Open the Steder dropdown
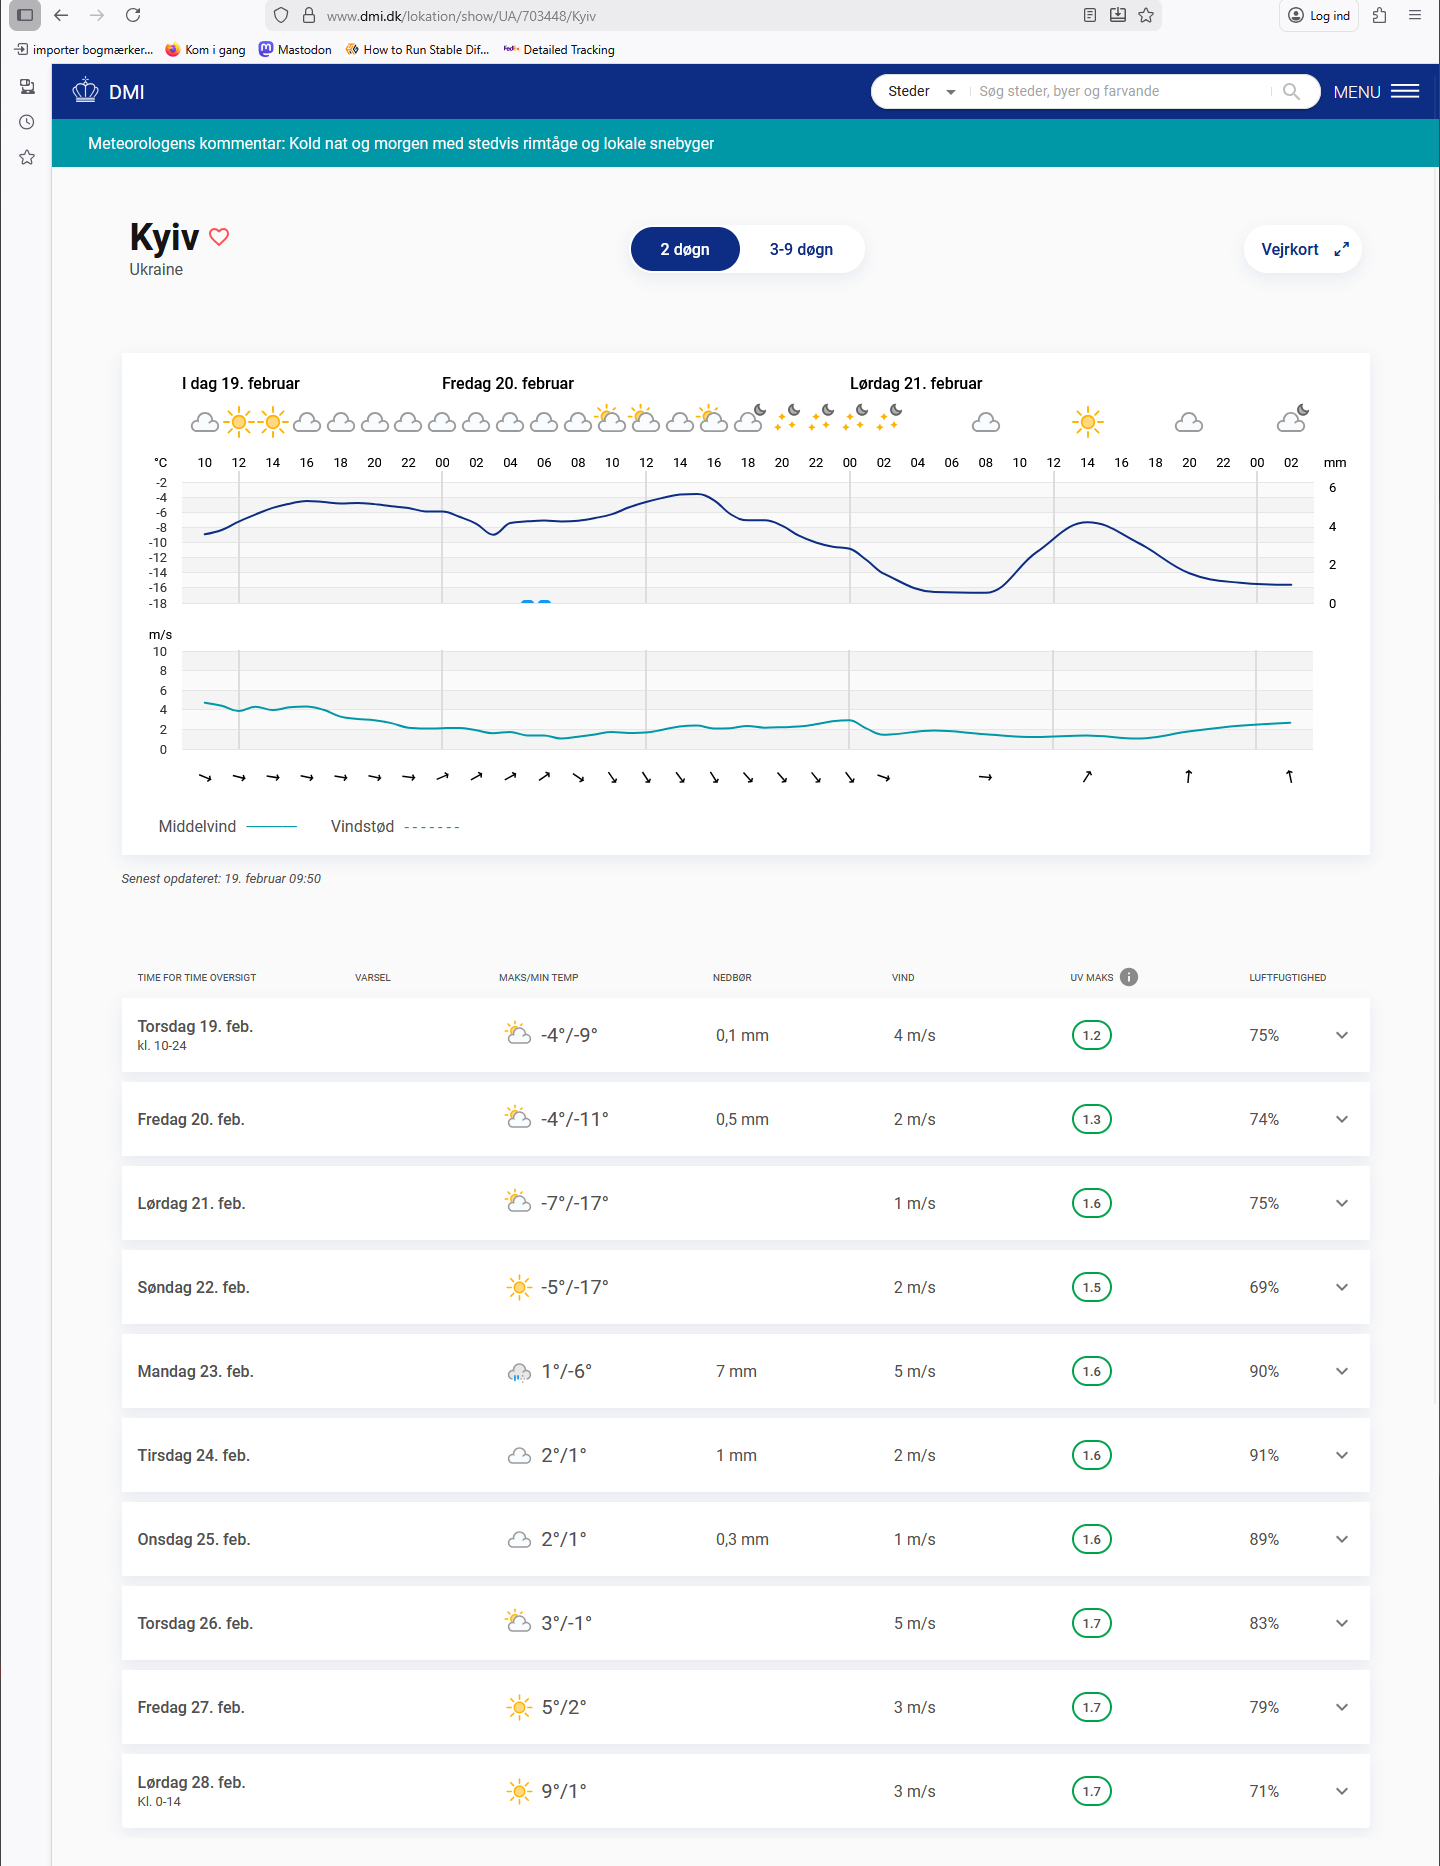Viewport: 1440px width, 1866px height. click(921, 91)
